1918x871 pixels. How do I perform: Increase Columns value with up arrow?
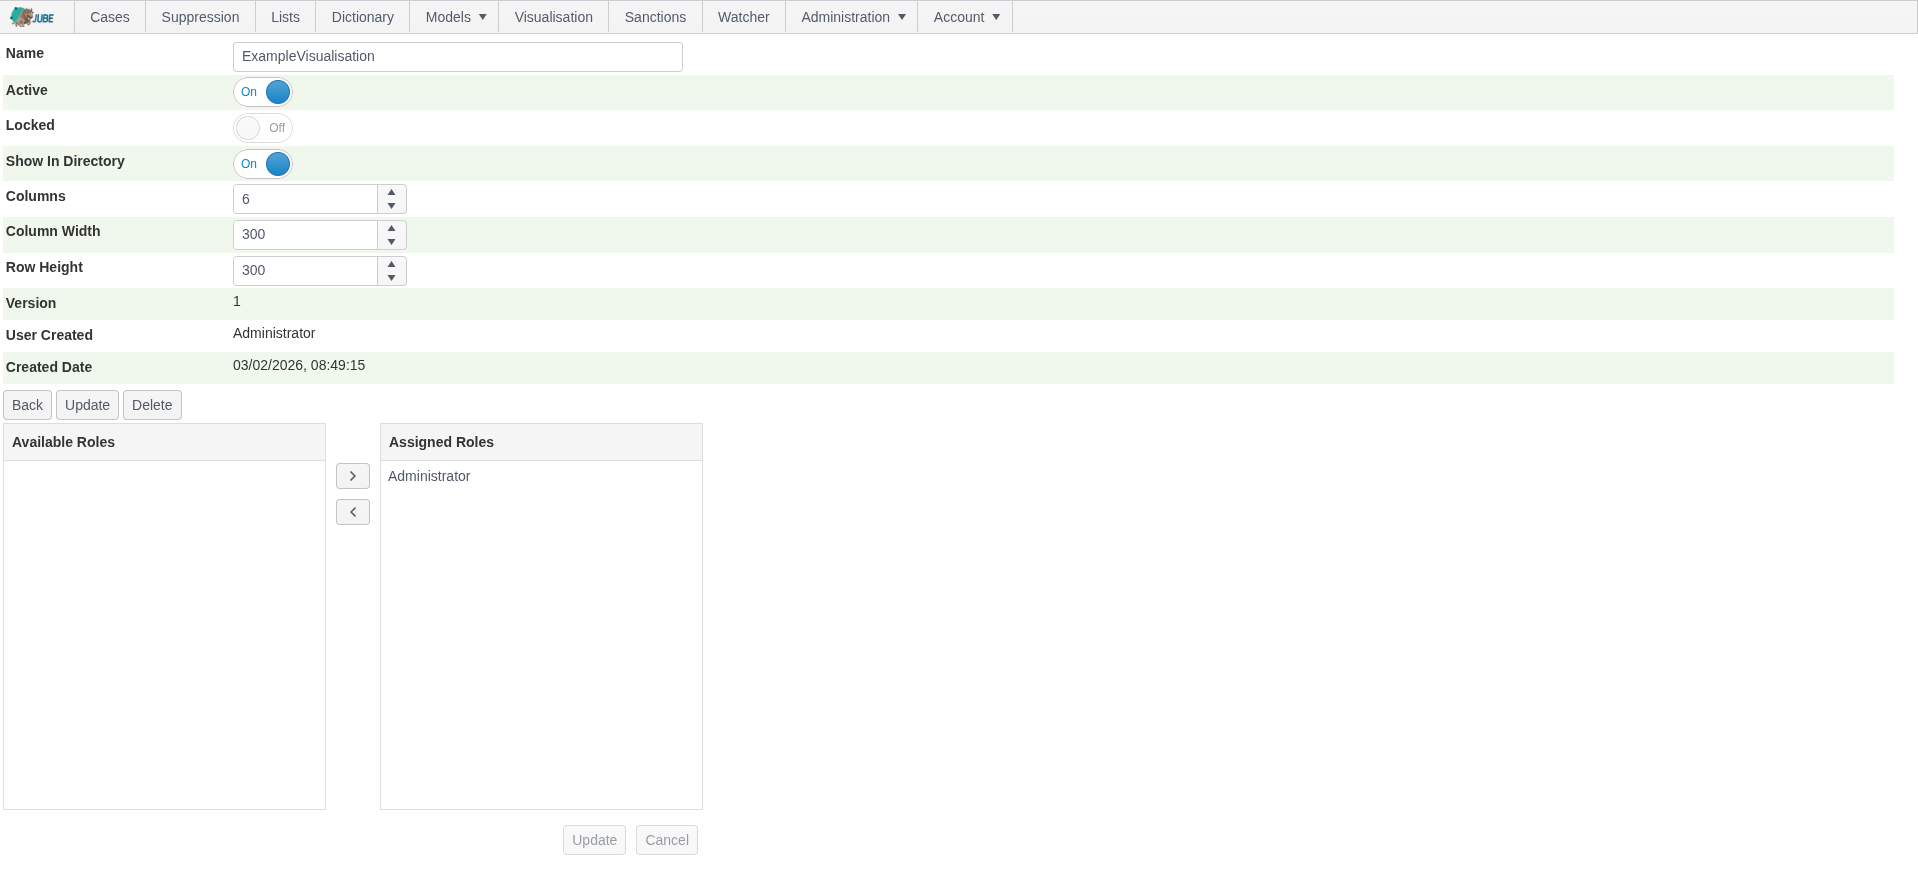(392, 192)
